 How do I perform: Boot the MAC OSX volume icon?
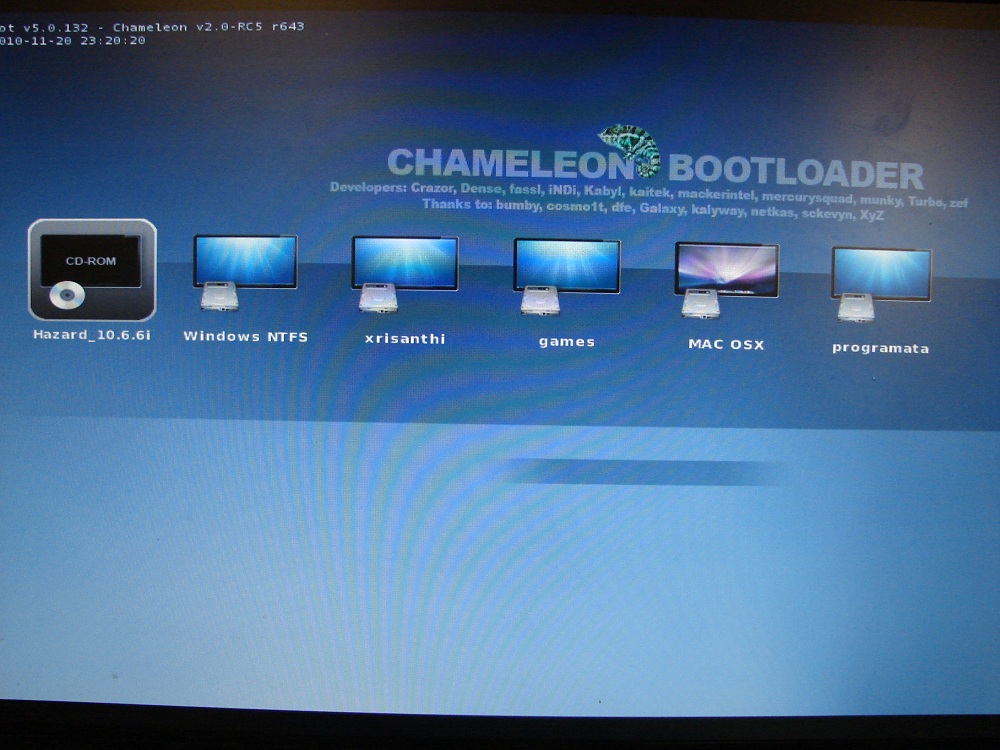(x=726, y=281)
